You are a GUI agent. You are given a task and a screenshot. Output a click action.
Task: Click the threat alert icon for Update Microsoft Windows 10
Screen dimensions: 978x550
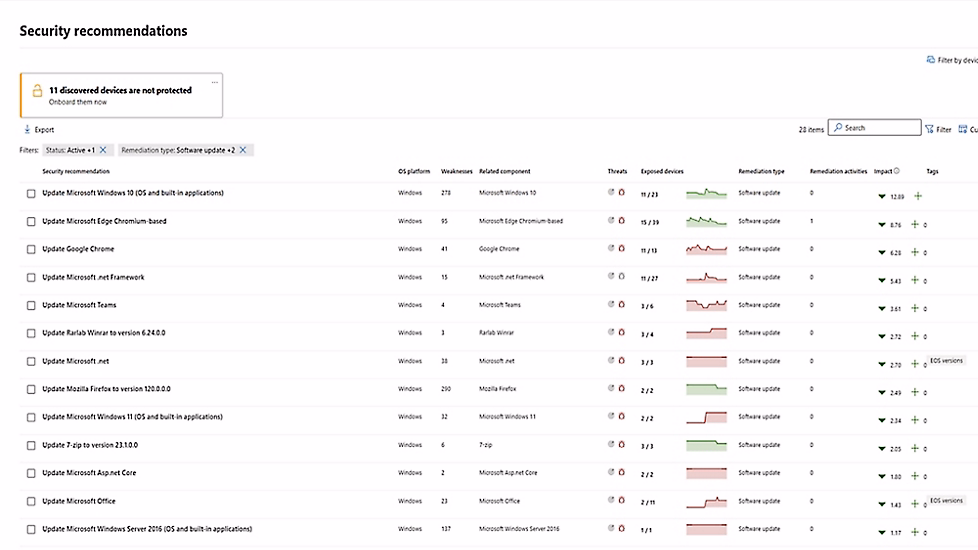tap(621, 192)
